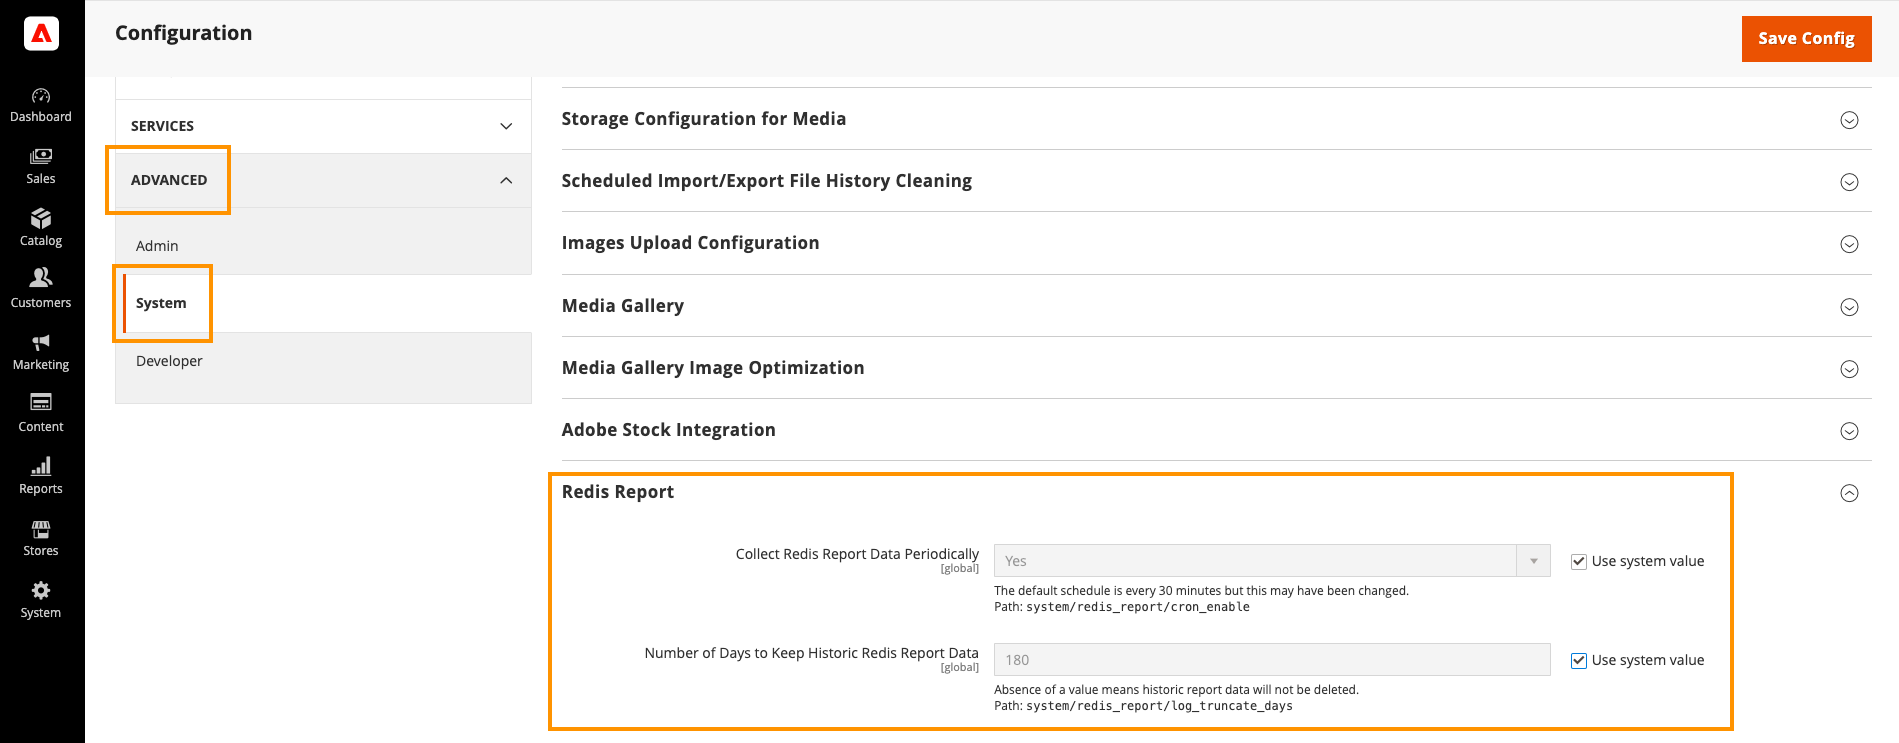The image size is (1899, 743).
Task: Open the Customers menu icon
Action: coord(41,277)
